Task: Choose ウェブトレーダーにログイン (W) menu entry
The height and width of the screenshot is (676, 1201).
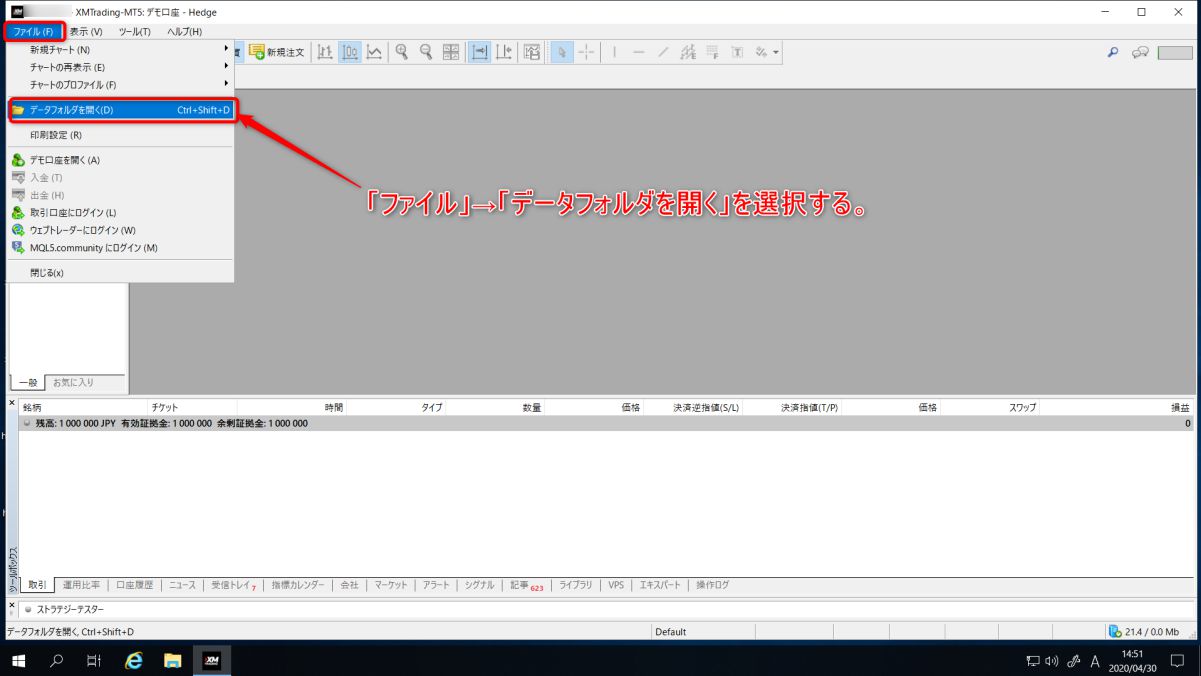Action: pos(121,230)
